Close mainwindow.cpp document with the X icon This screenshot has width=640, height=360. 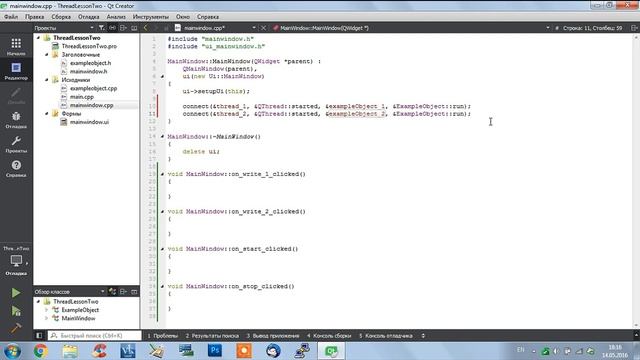point(263,28)
